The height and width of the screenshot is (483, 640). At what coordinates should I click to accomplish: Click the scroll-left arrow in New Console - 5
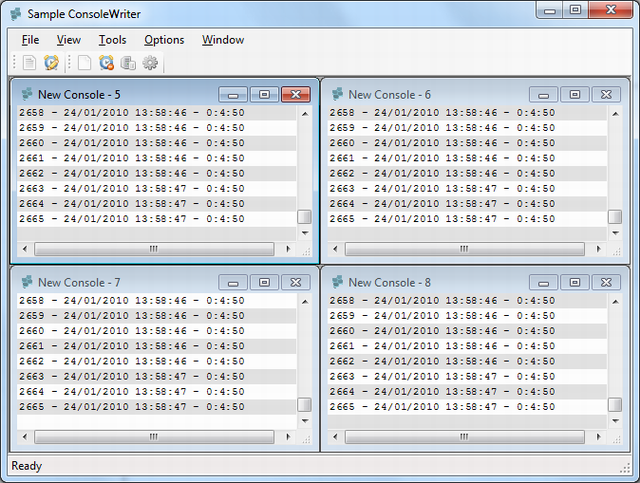(x=25, y=249)
